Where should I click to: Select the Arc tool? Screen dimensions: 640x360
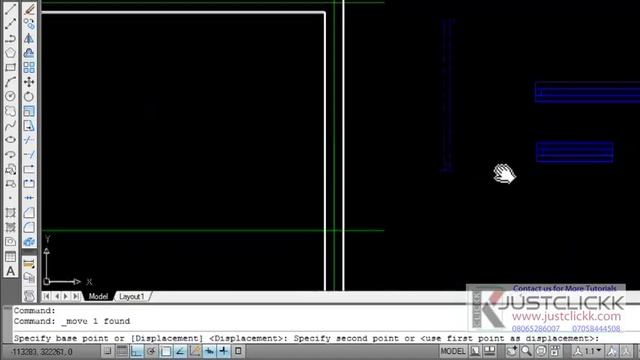pyautogui.click(x=10, y=82)
